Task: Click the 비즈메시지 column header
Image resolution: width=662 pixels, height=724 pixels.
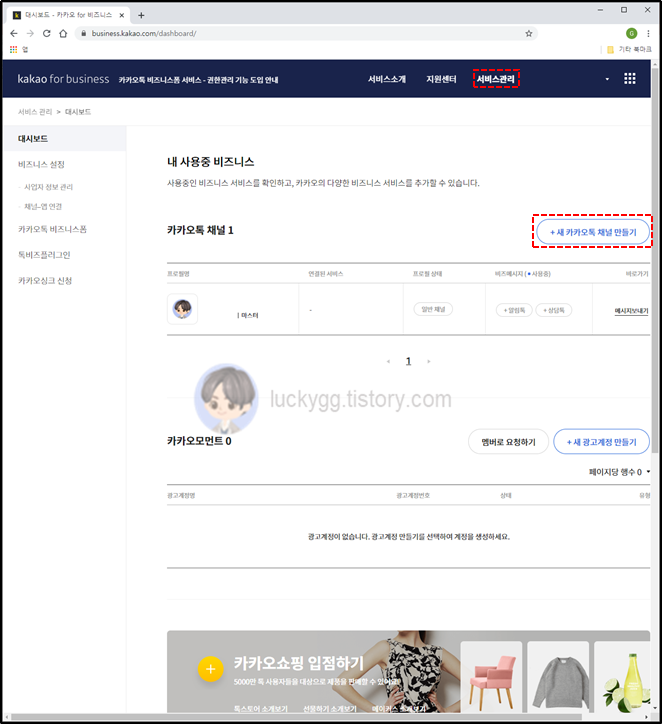Action: [x=522, y=274]
